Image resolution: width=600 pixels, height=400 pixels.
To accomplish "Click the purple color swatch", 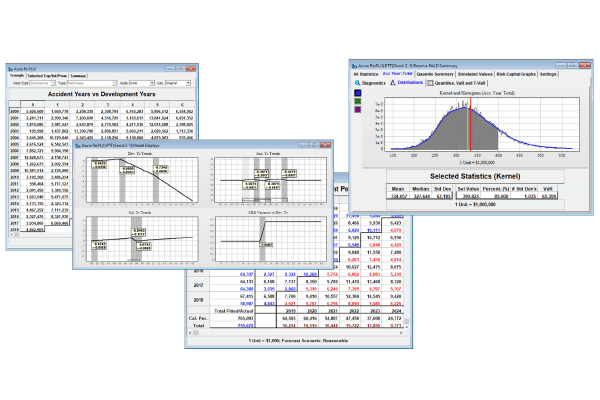I will click(x=358, y=109).
